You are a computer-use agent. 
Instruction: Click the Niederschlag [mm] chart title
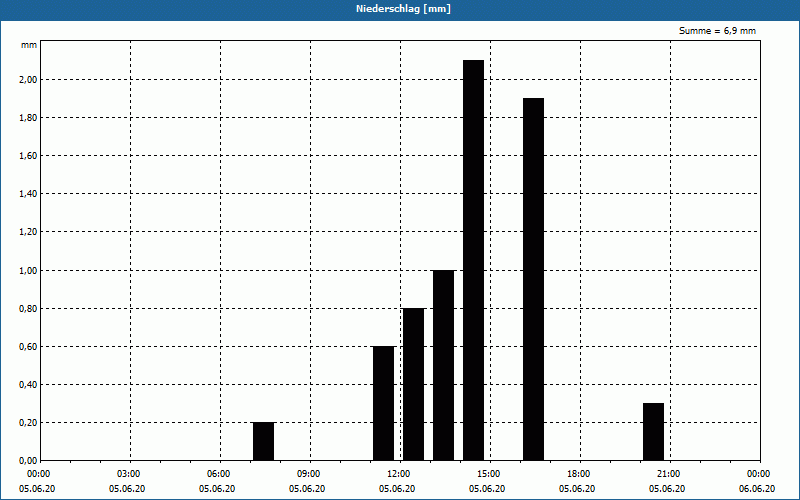tap(403, 9)
